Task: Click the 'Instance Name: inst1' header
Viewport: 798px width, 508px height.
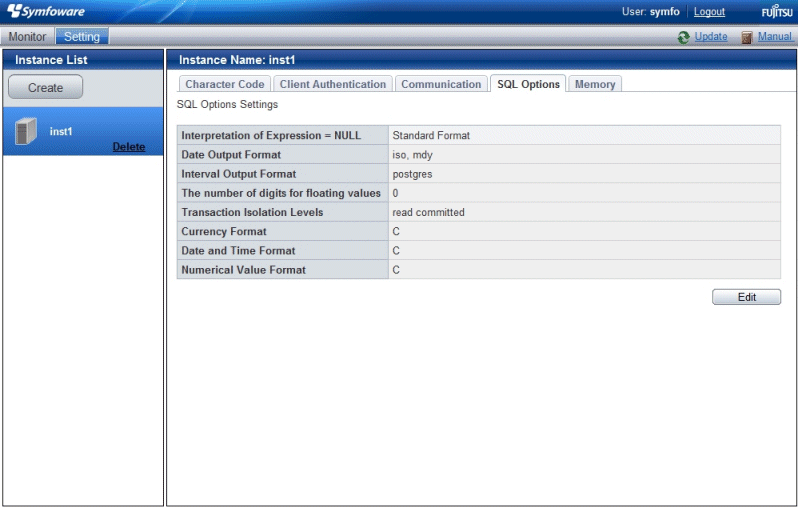Action: click(x=237, y=60)
